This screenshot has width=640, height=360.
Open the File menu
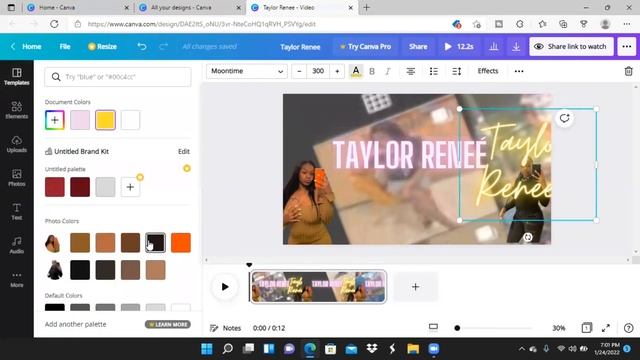point(65,47)
